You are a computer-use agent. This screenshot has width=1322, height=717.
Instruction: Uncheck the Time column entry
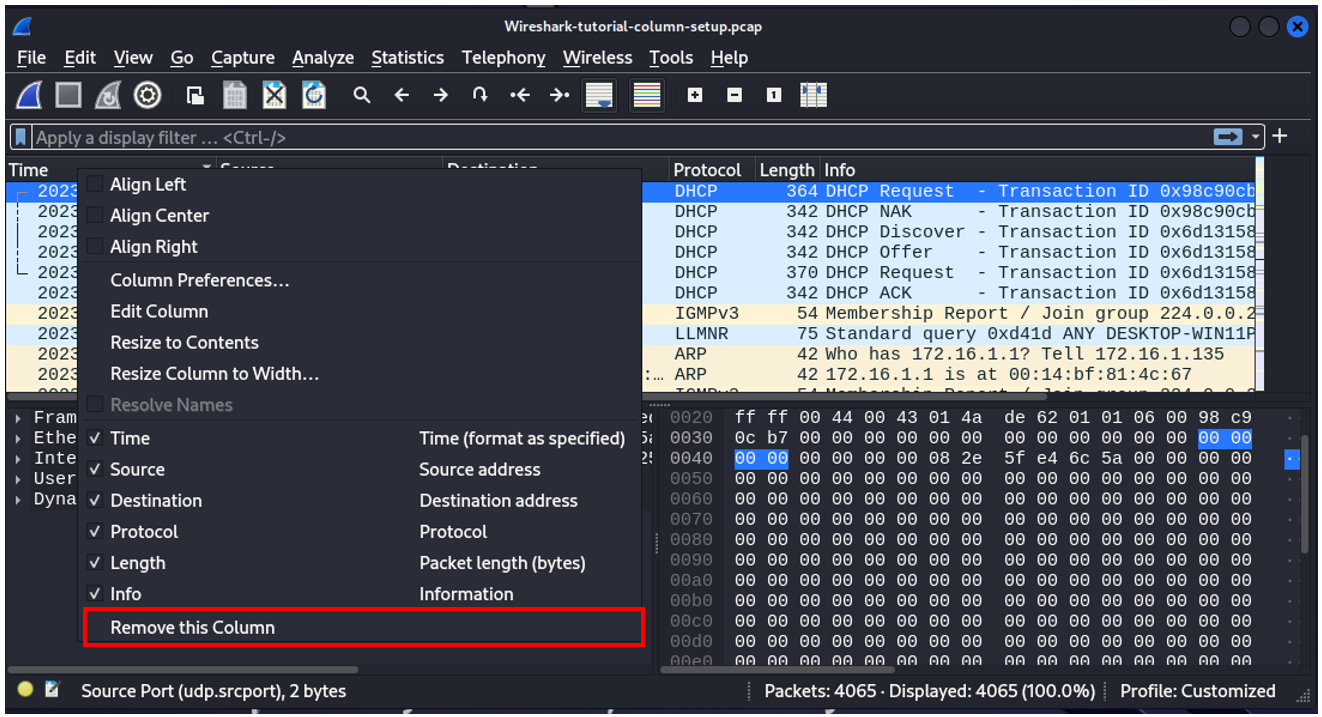click(x=95, y=438)
